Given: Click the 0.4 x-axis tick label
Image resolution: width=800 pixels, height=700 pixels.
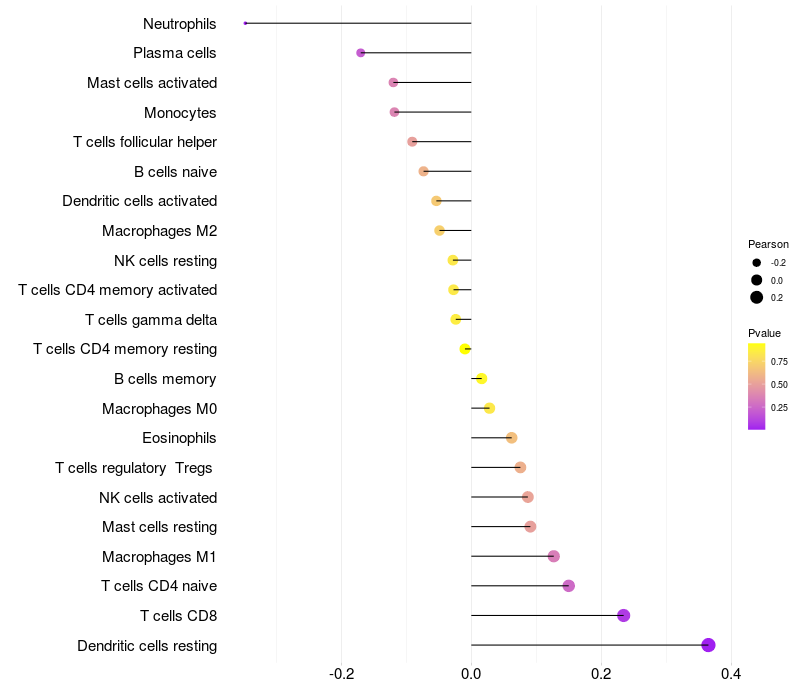Looking at the screenshot, I should [731, 674].
